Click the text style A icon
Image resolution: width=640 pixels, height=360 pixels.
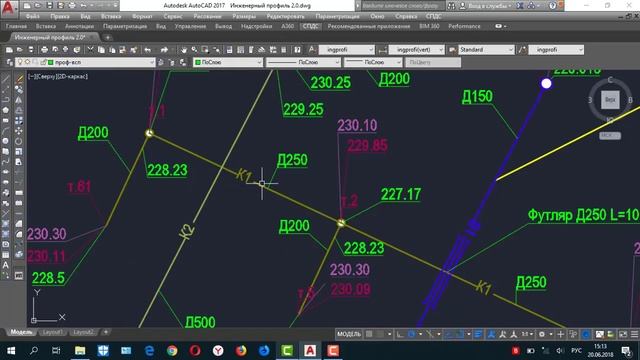click(x=312, y=50)
